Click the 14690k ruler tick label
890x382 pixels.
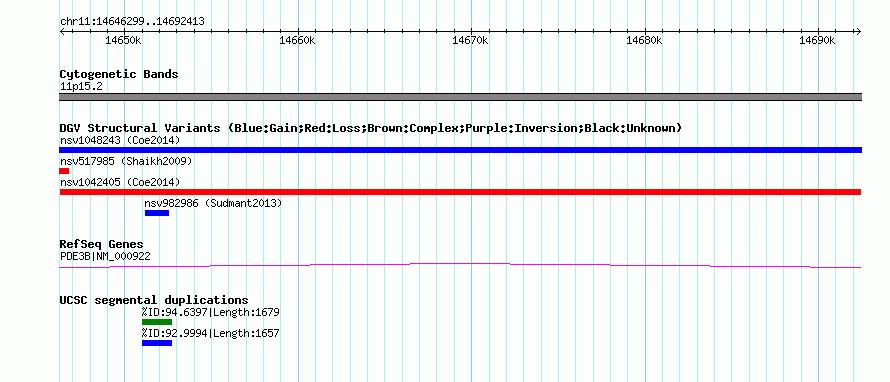point(817,41)
